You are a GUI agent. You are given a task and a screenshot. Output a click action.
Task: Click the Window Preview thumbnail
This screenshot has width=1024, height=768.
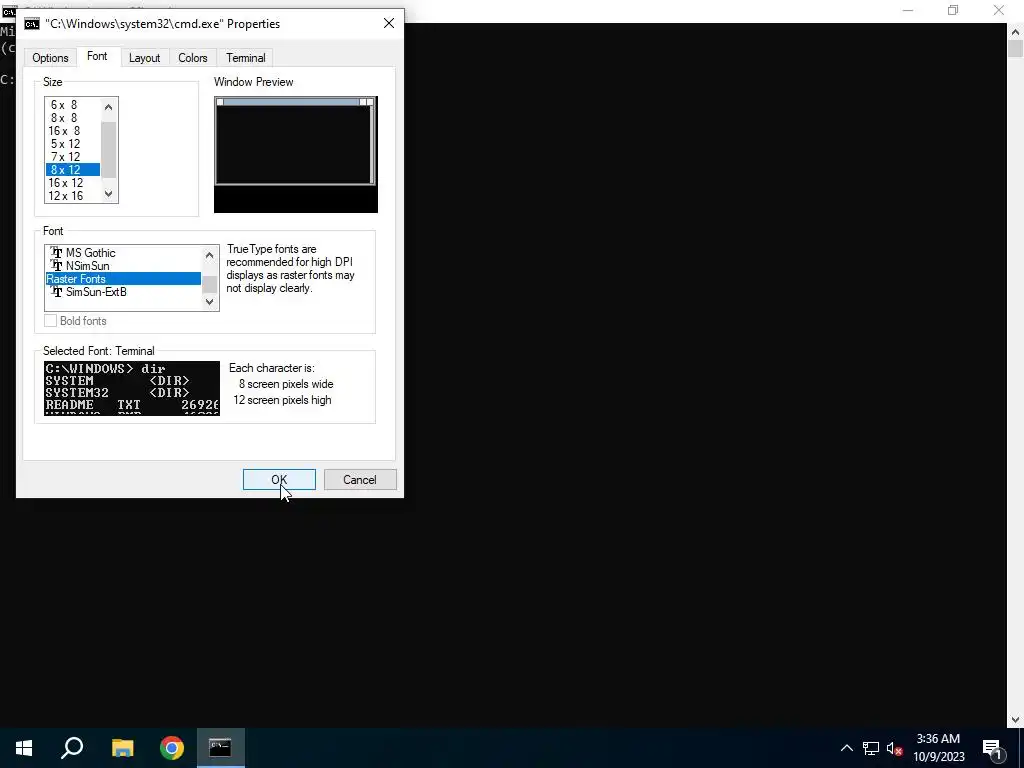[296, 155]
